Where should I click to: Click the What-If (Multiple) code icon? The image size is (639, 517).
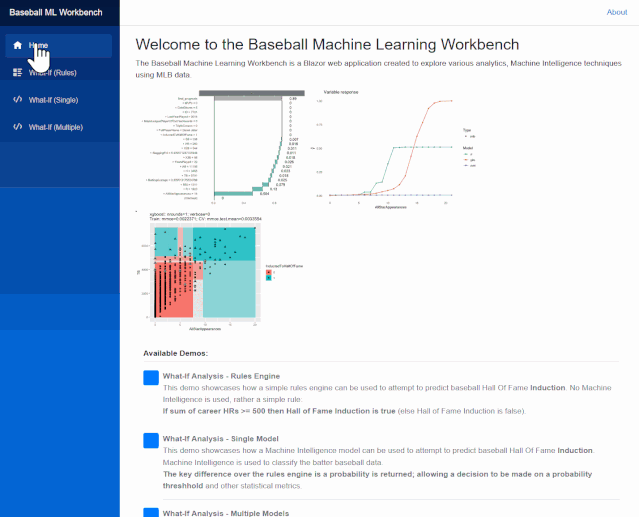click(x=18, y=127)
